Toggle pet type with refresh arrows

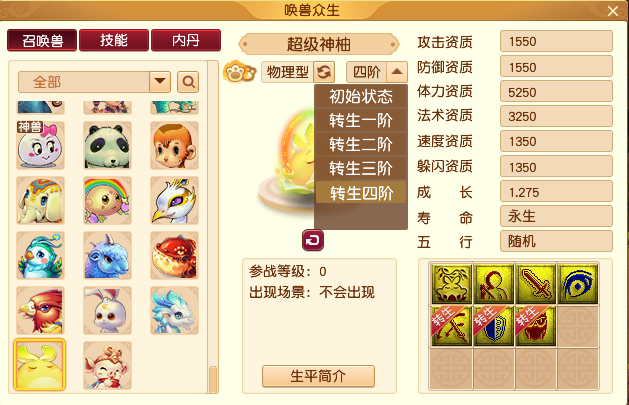pos(323,72)
